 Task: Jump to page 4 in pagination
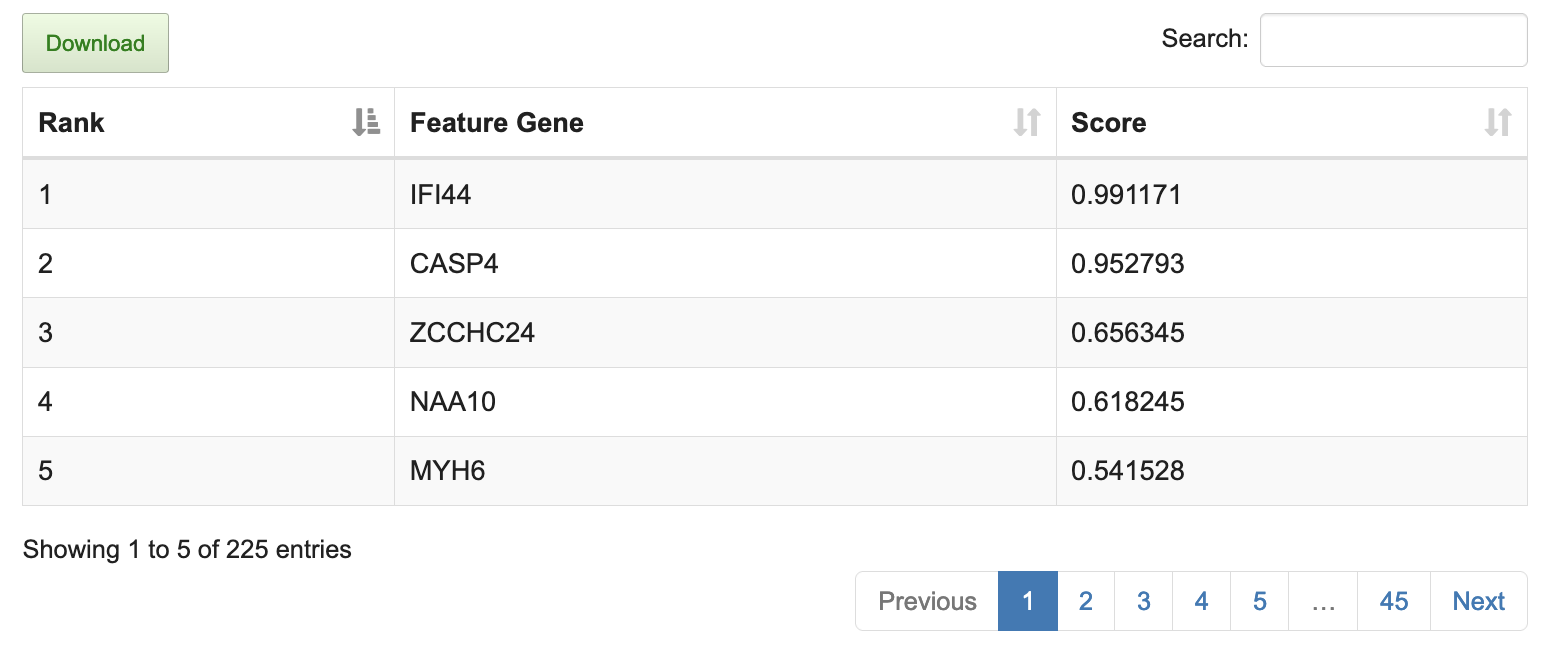[x=1201, y=601]
